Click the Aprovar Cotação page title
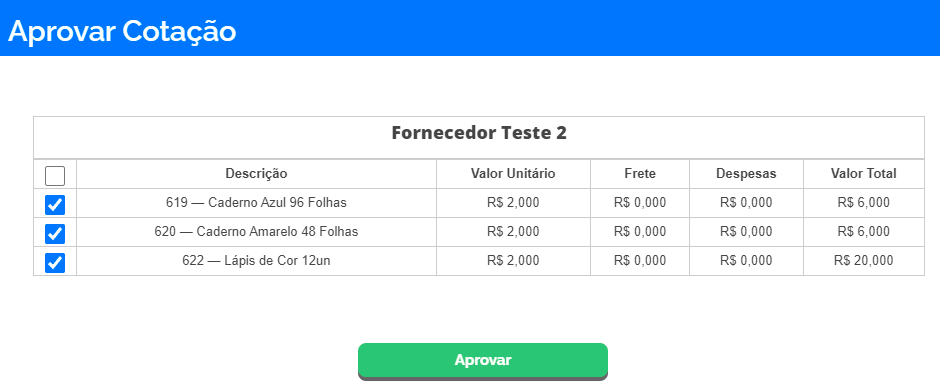 122,31
